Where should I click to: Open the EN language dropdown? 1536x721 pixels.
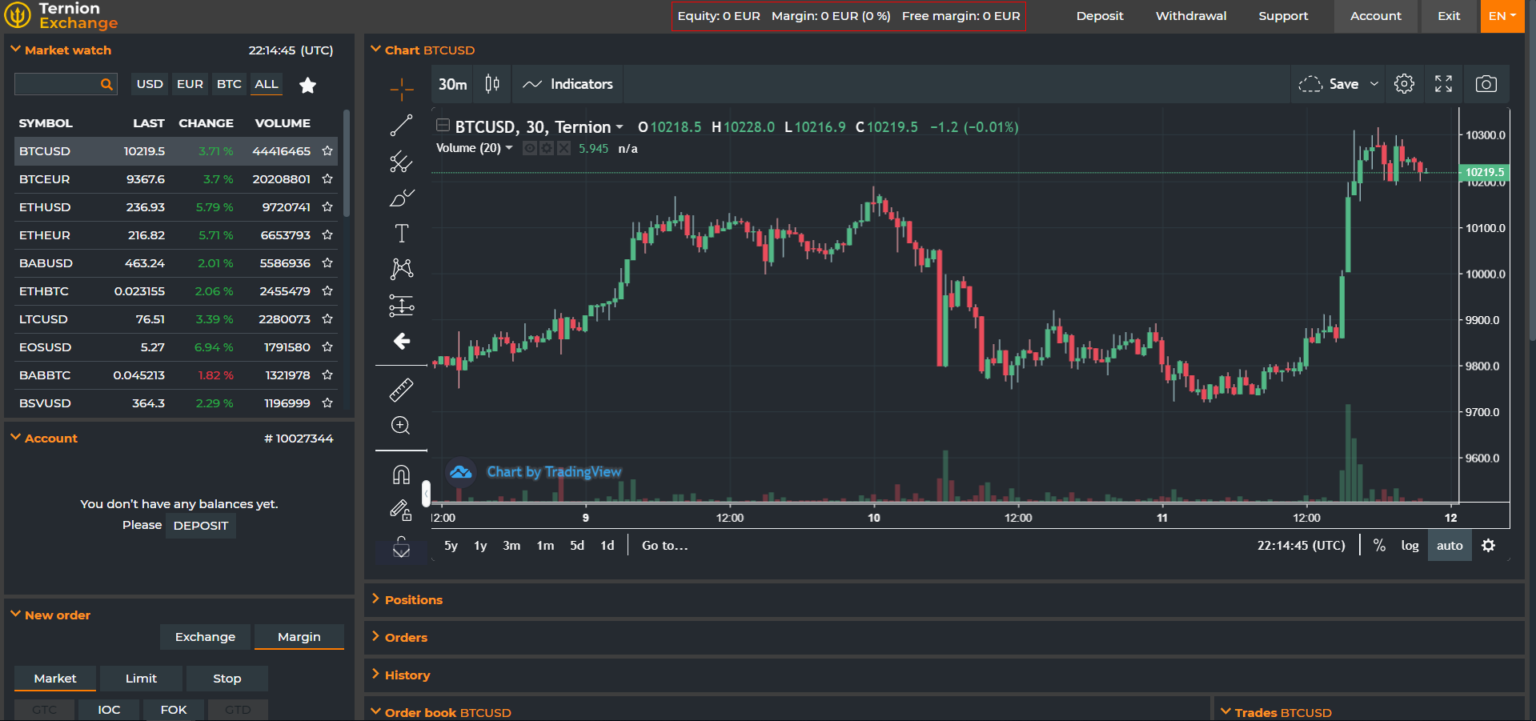[1502, 16]
